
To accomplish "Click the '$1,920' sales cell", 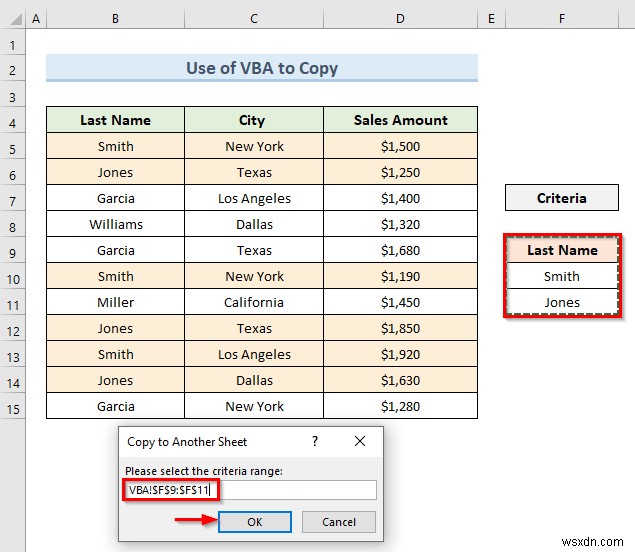I will [401, 354].
